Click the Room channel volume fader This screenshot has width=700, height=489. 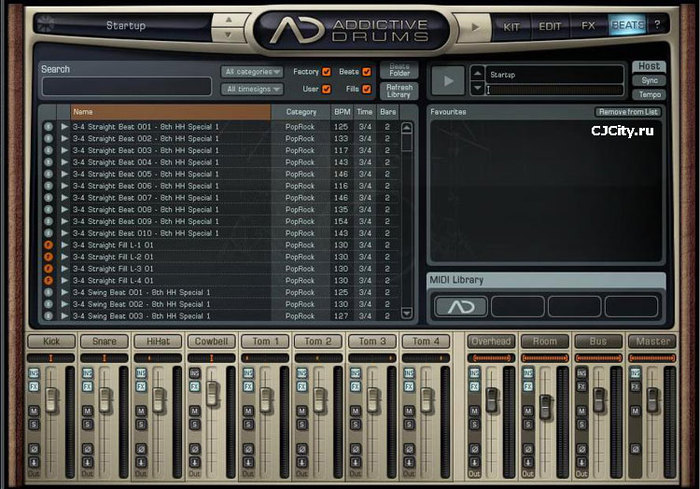tap(545, 406)
